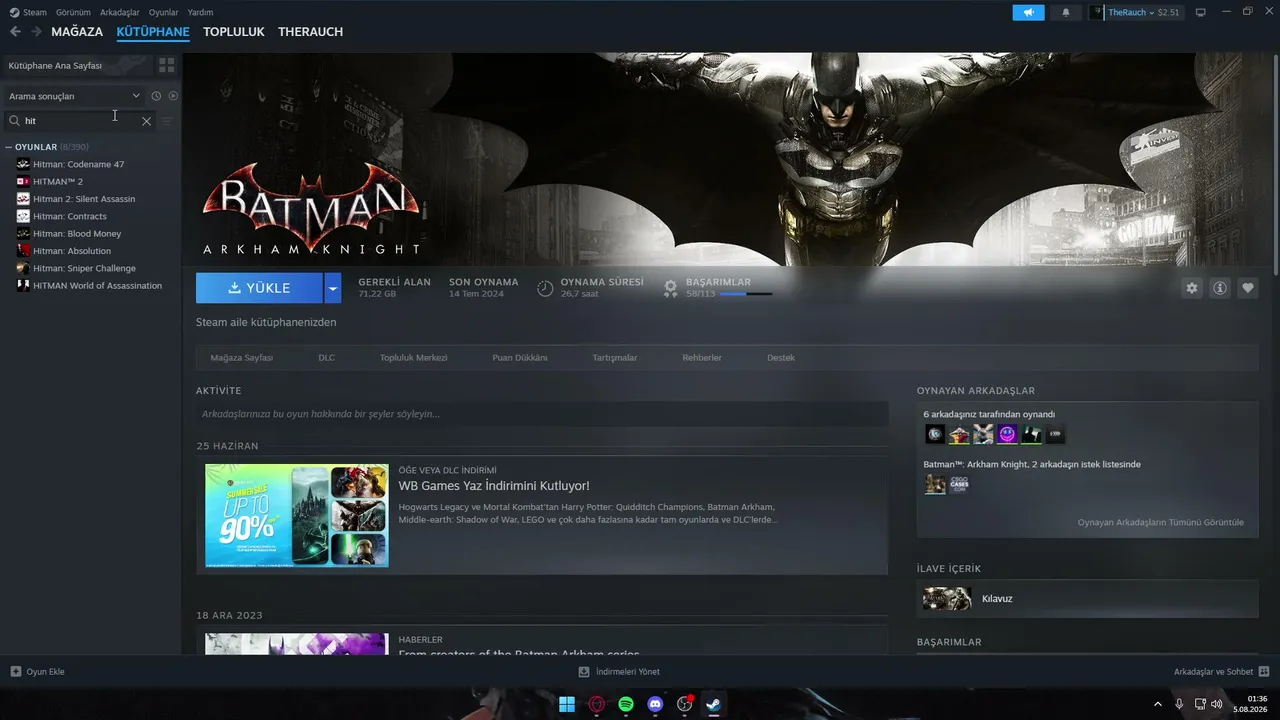The width and height of the screenshot is (1280, 720).
Task: Open Hitman: Codename 47 game icon
Action: coord(23,164)
